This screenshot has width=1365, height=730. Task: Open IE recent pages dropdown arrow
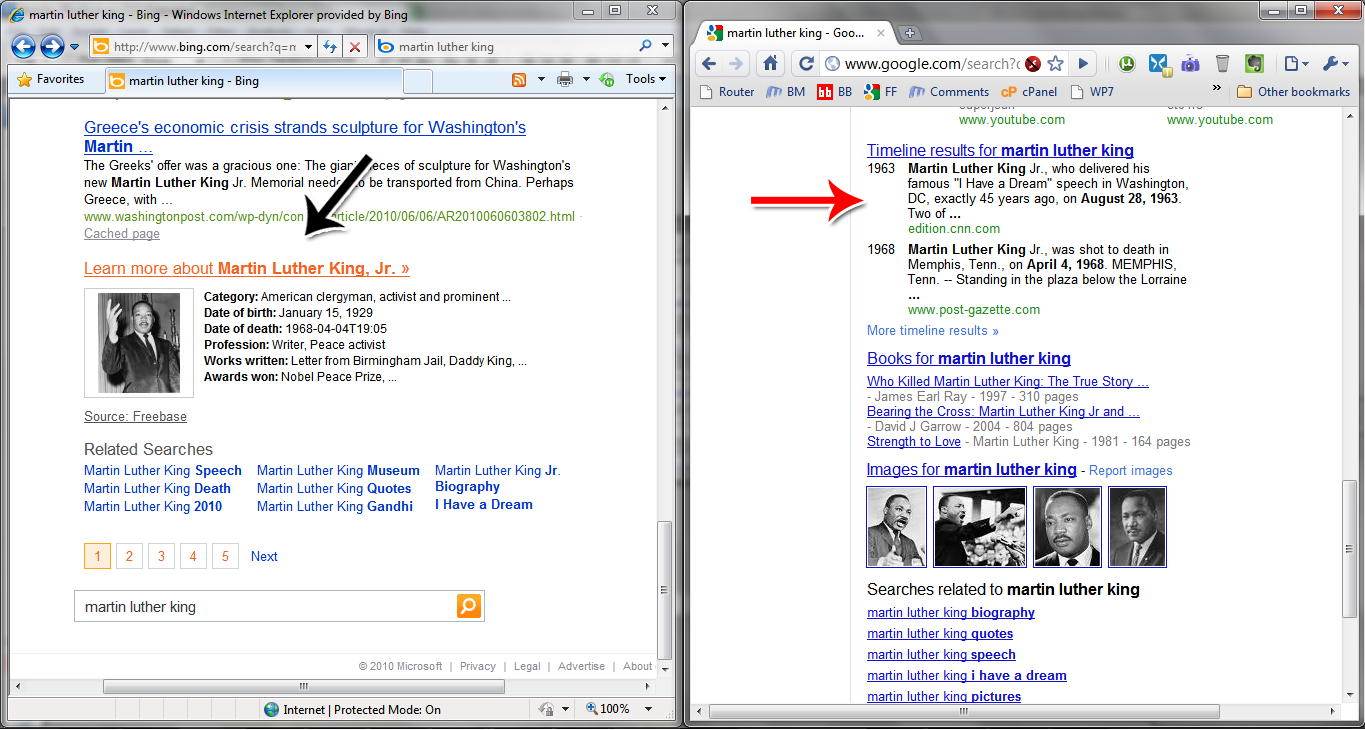(x=74, y=47)
